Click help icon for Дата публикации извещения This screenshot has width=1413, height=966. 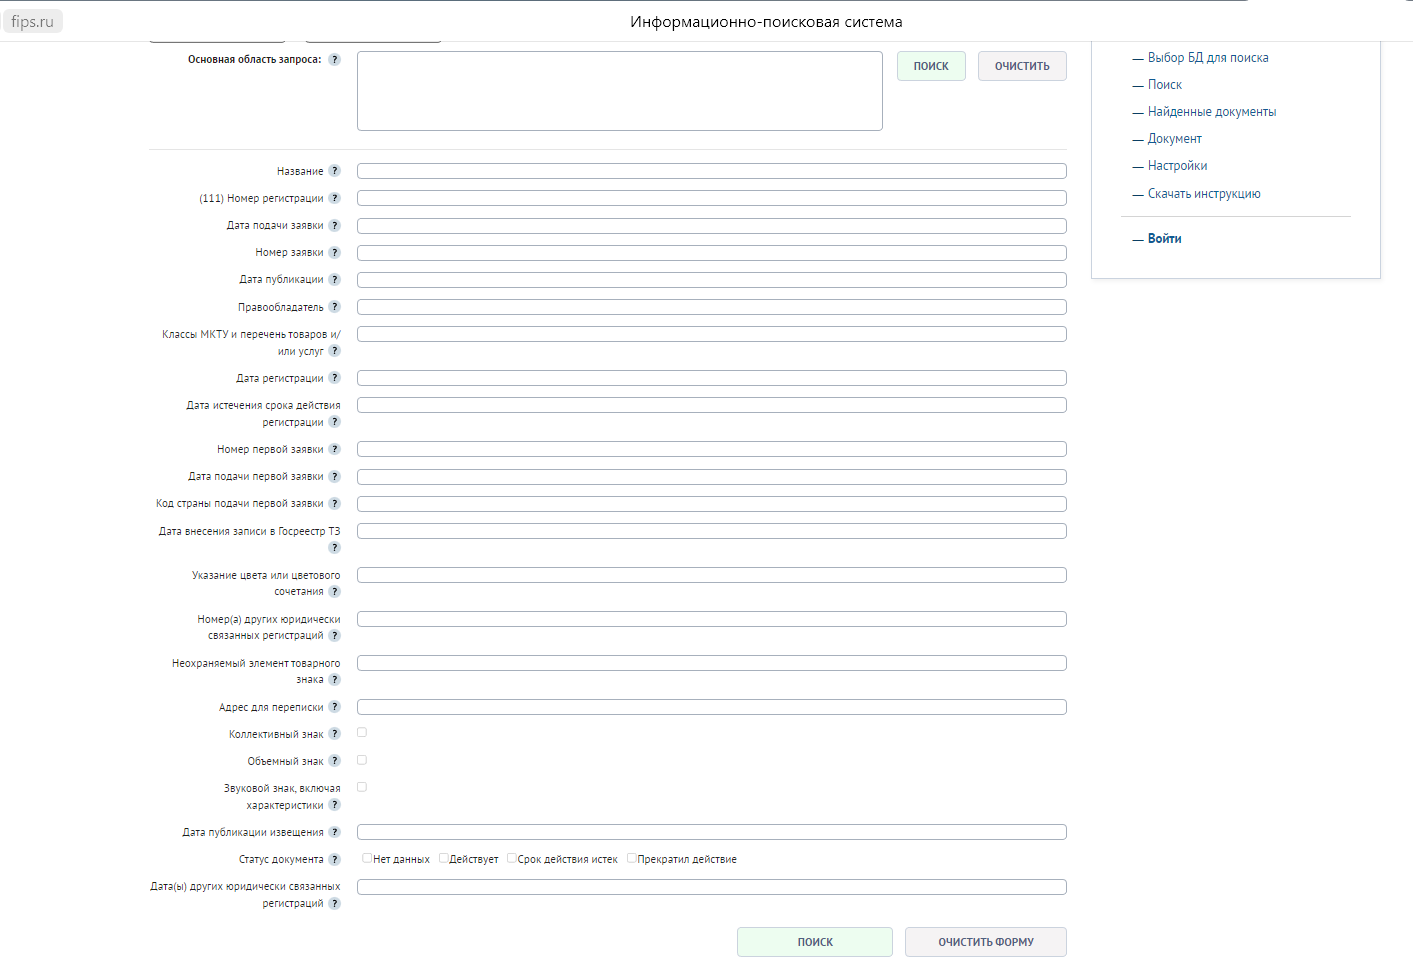(x=334, y=832)
